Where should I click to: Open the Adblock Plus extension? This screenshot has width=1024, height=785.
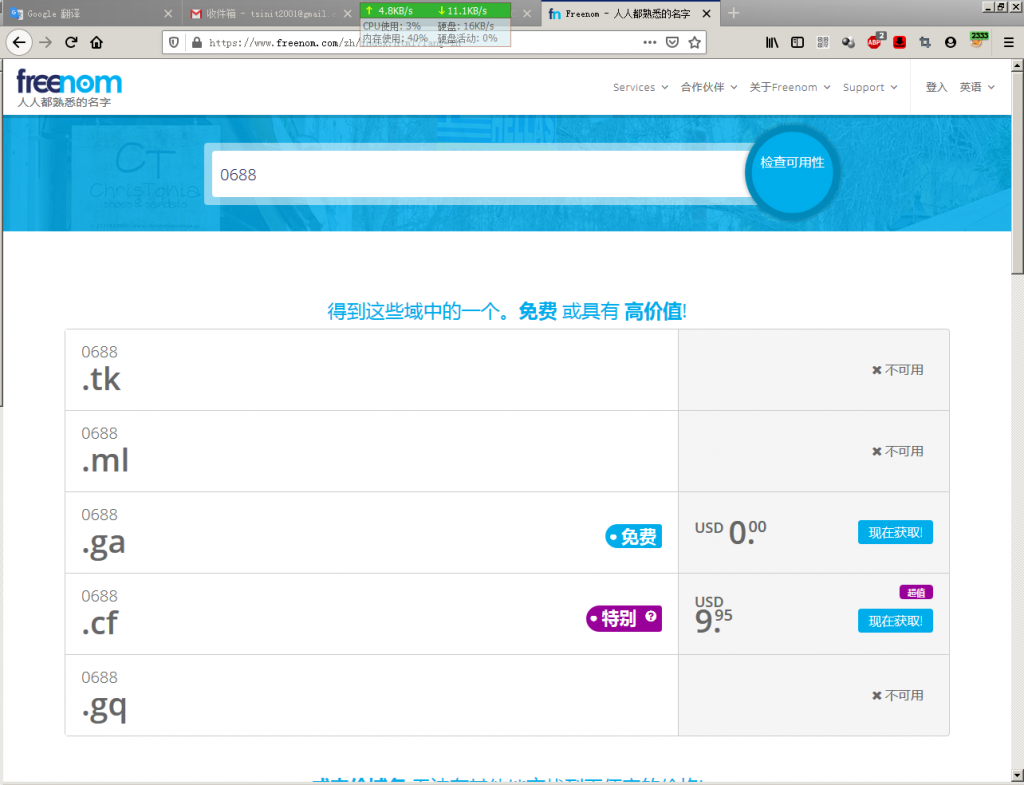pyautogui.click(x=874, y=42)
